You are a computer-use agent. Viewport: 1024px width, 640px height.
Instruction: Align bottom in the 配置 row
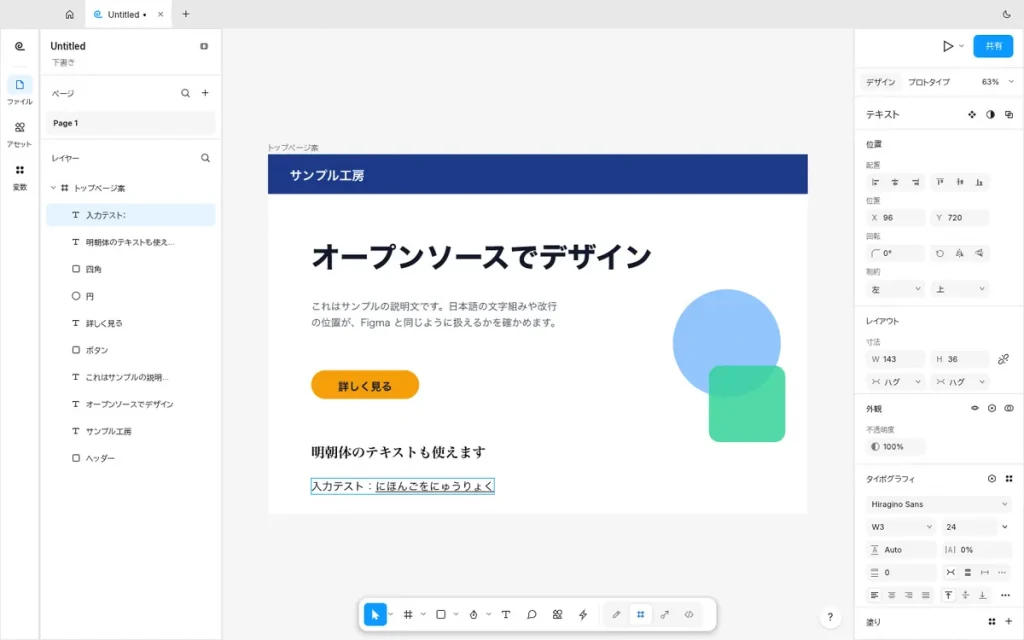pyautogui.click(x=979, y=182)
